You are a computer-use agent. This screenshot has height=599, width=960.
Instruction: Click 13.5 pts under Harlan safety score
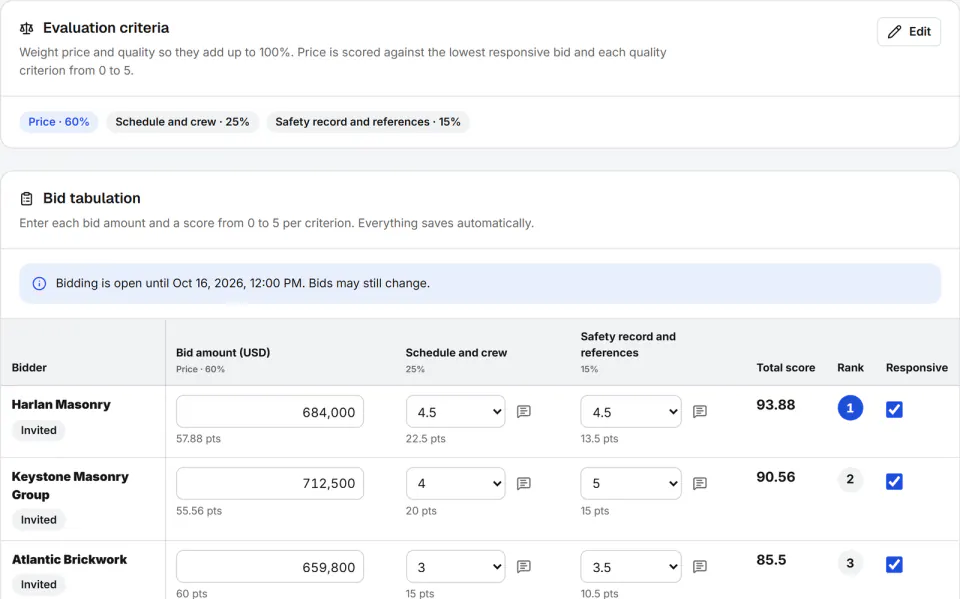599,439
